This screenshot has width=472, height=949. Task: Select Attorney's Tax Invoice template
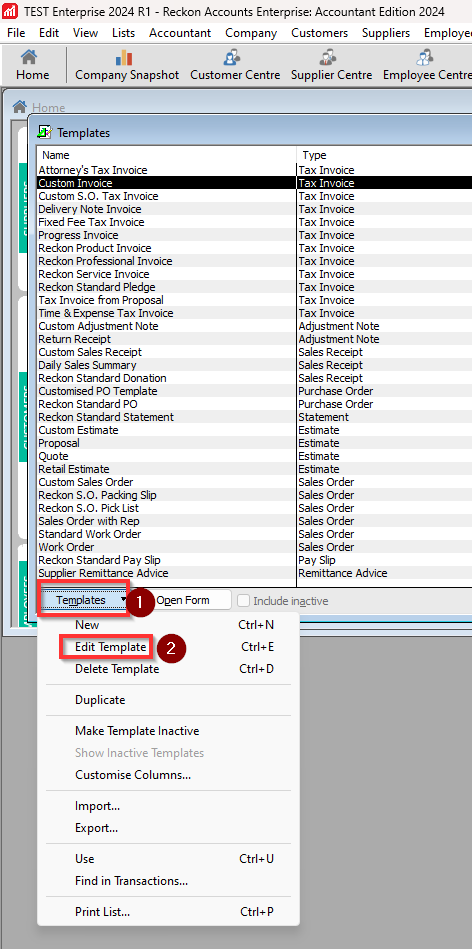tap(254, 170)
